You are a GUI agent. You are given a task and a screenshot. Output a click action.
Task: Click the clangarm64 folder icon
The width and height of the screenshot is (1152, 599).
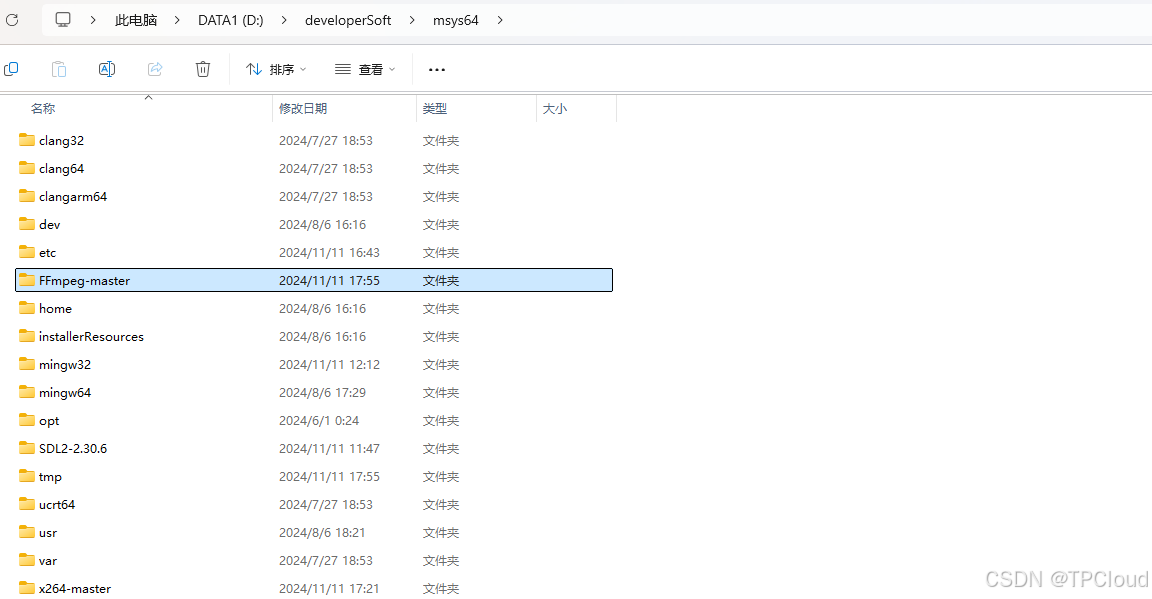tap(27, 196)
